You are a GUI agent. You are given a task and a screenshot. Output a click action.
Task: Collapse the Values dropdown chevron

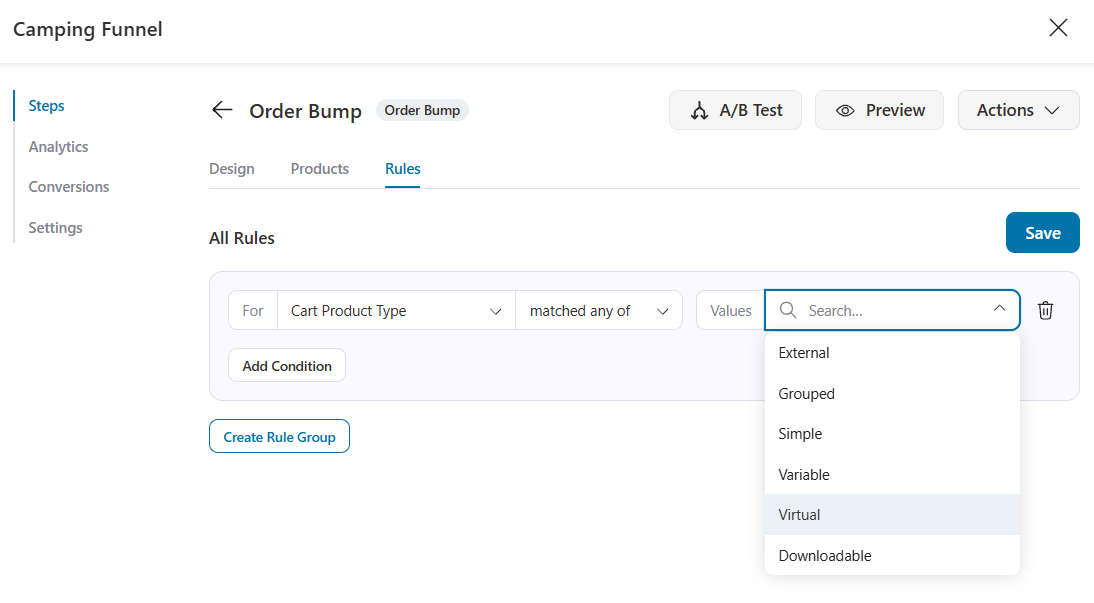(999, 308)
